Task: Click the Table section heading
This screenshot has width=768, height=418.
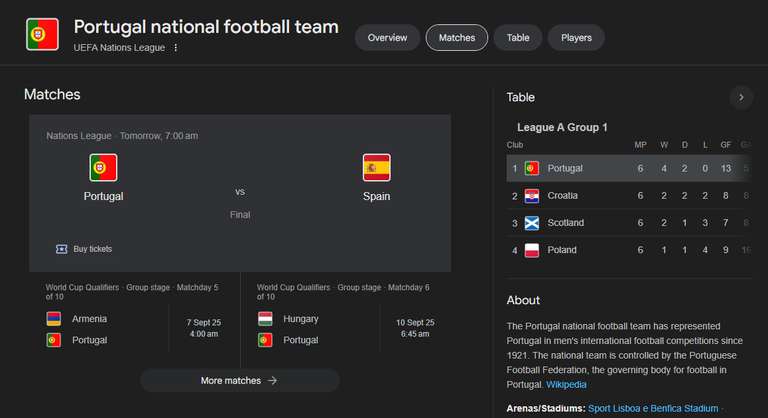Action: click(x=521, y=98)
